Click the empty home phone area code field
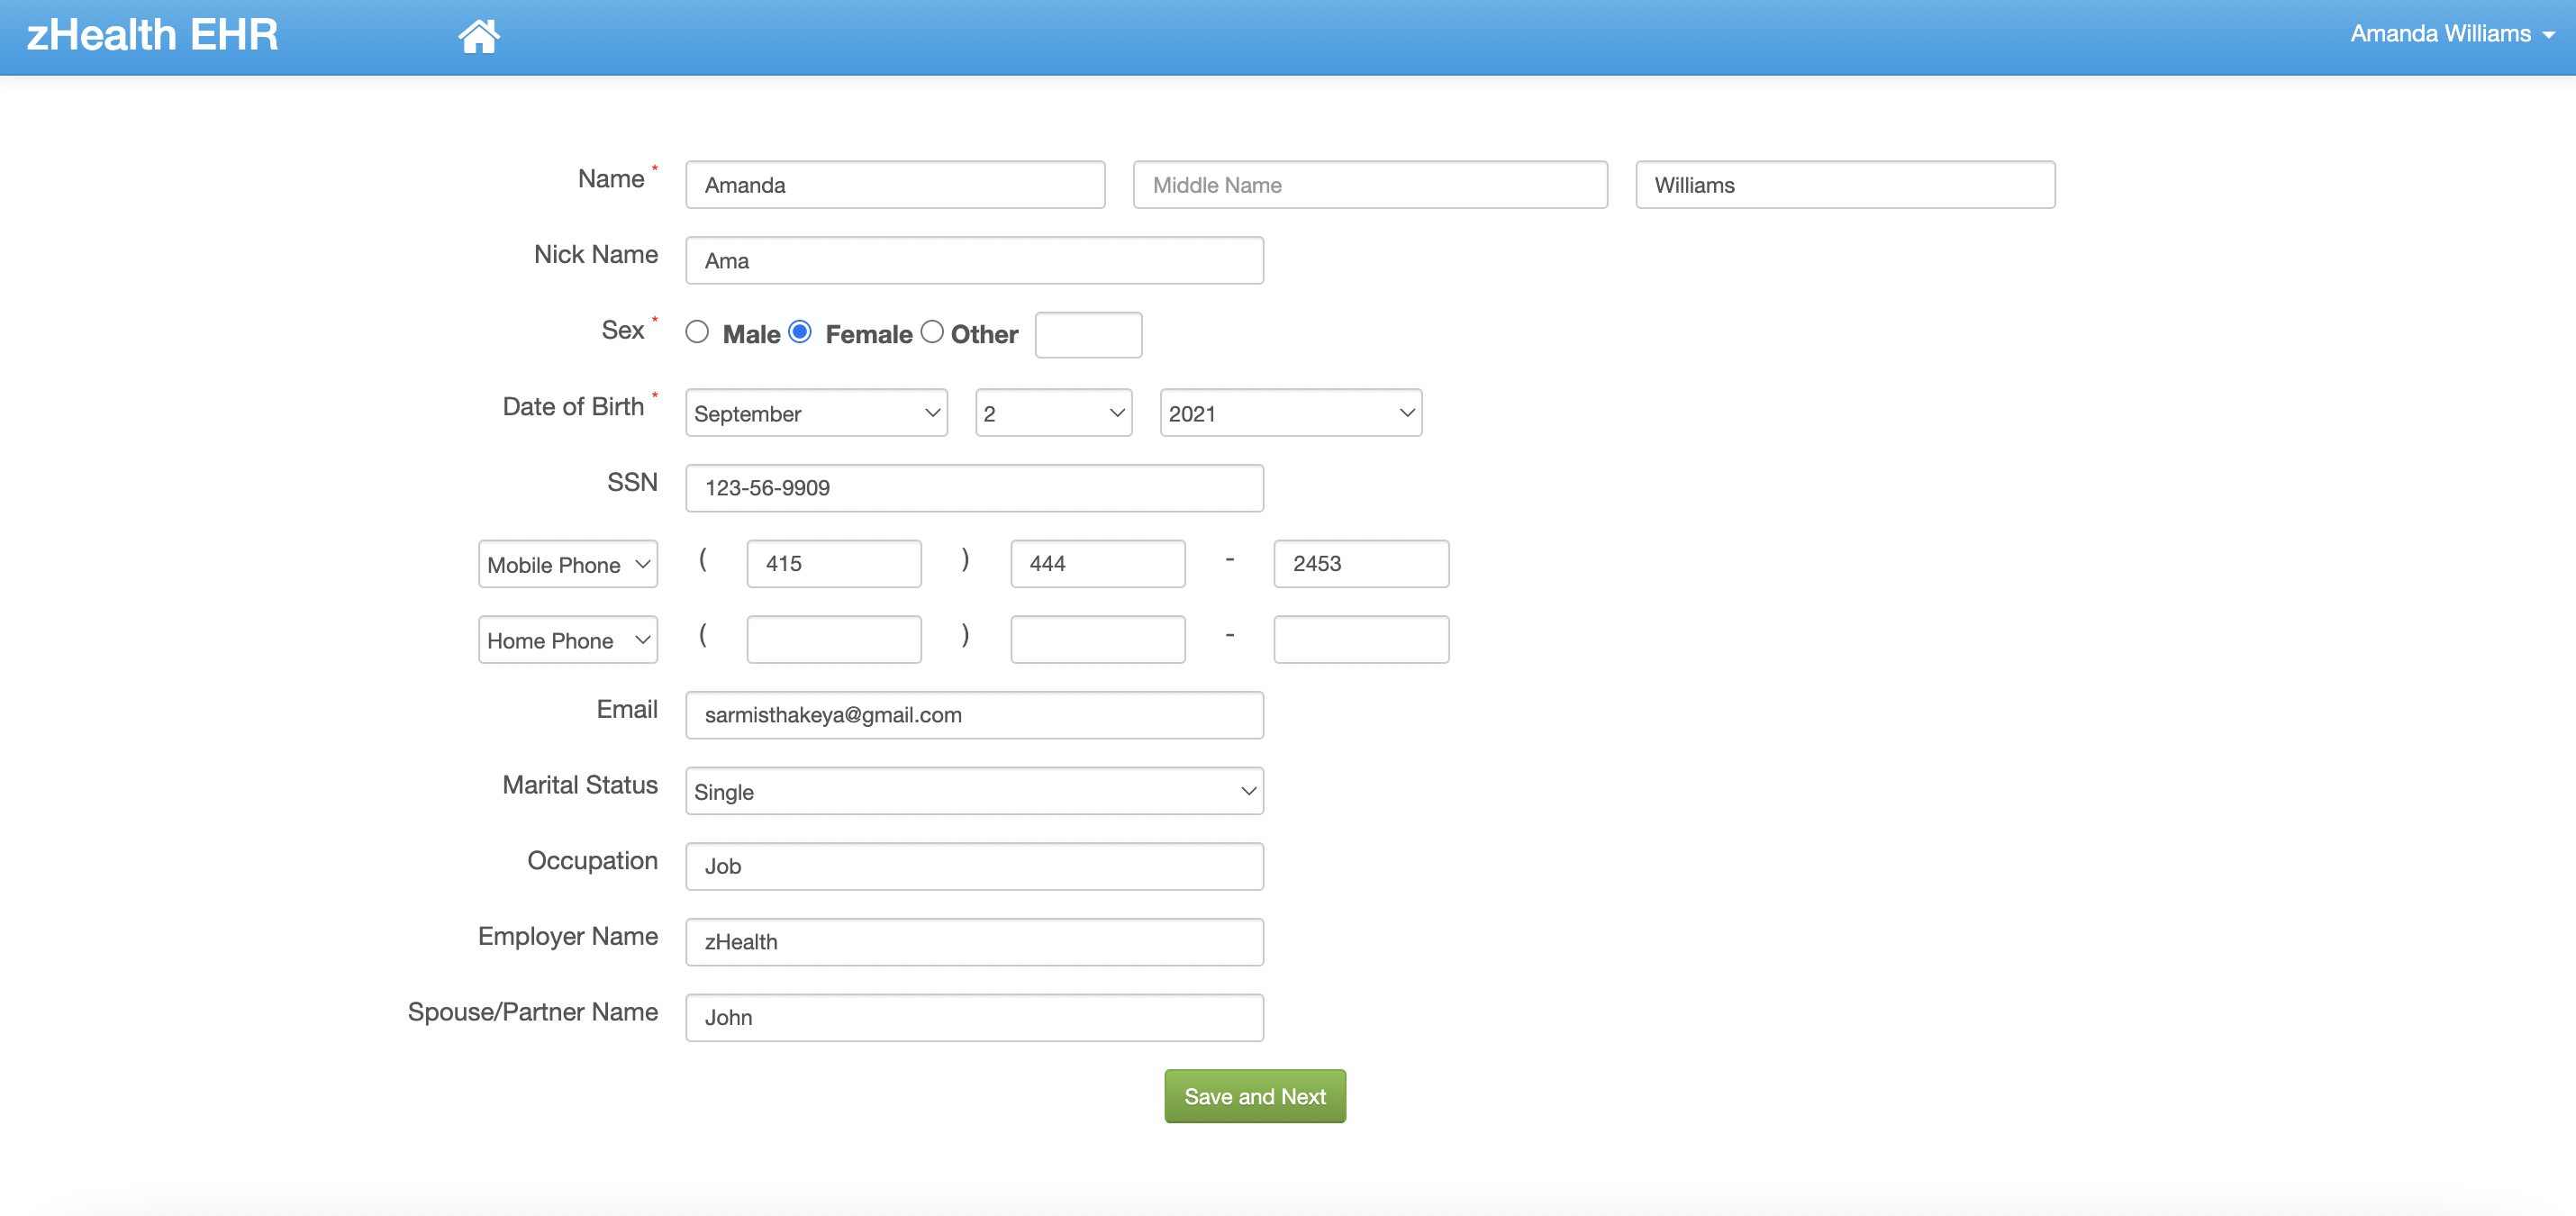 click(x=834, y=640)
